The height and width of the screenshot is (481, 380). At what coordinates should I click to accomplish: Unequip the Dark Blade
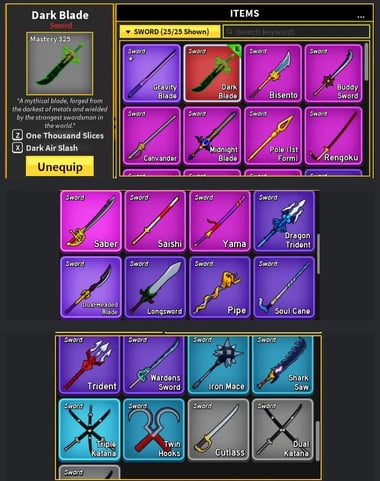pos(60,166)
